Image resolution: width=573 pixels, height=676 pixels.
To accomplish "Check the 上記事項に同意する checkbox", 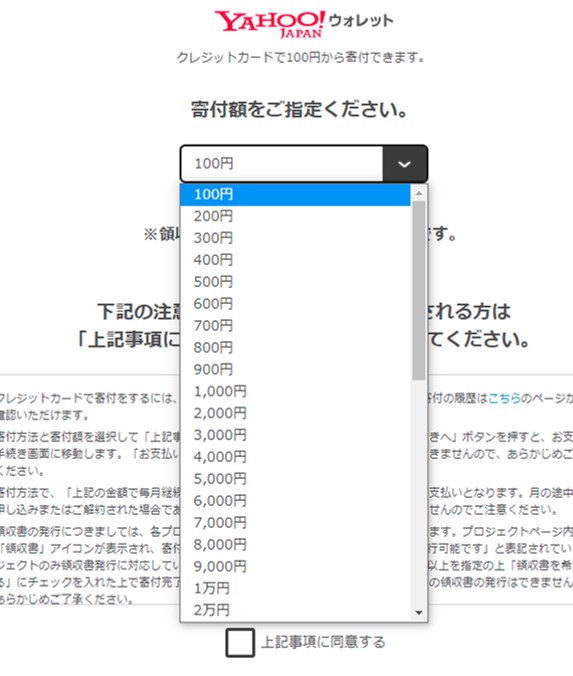I will pos(240,642).
